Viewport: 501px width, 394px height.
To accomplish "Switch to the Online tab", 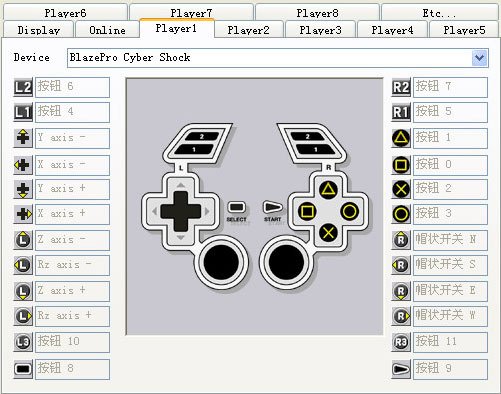I will (x=107, y=30).
